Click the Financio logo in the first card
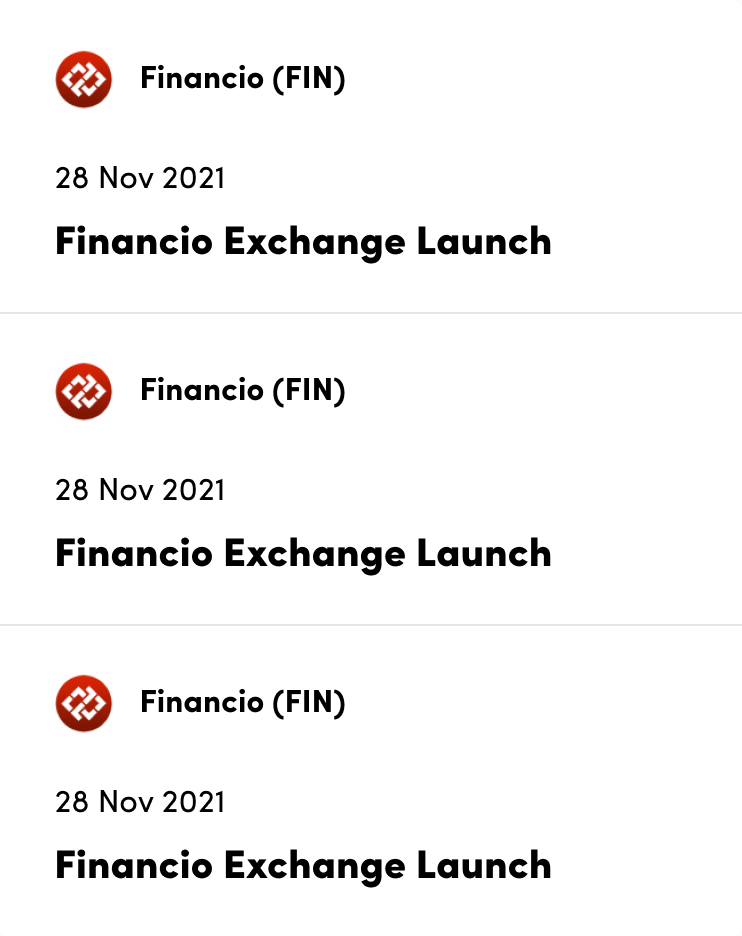Screen dimensions: 742x936 tap(84, 79)
